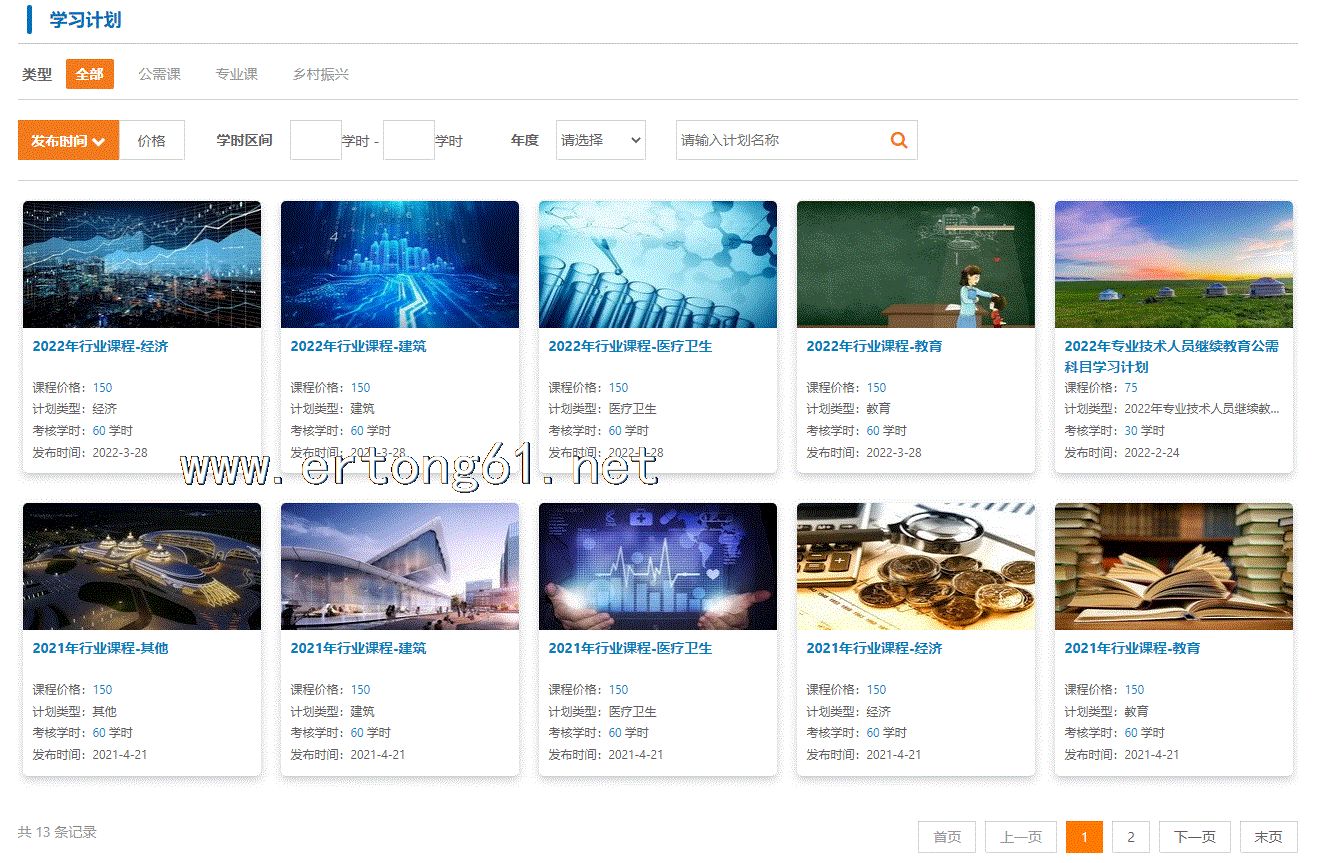This screenshot has width=1321, height=863.
Task: Open the 2022年专业技术人员继续教育公需科目 title link
Action: [1171, 356]
